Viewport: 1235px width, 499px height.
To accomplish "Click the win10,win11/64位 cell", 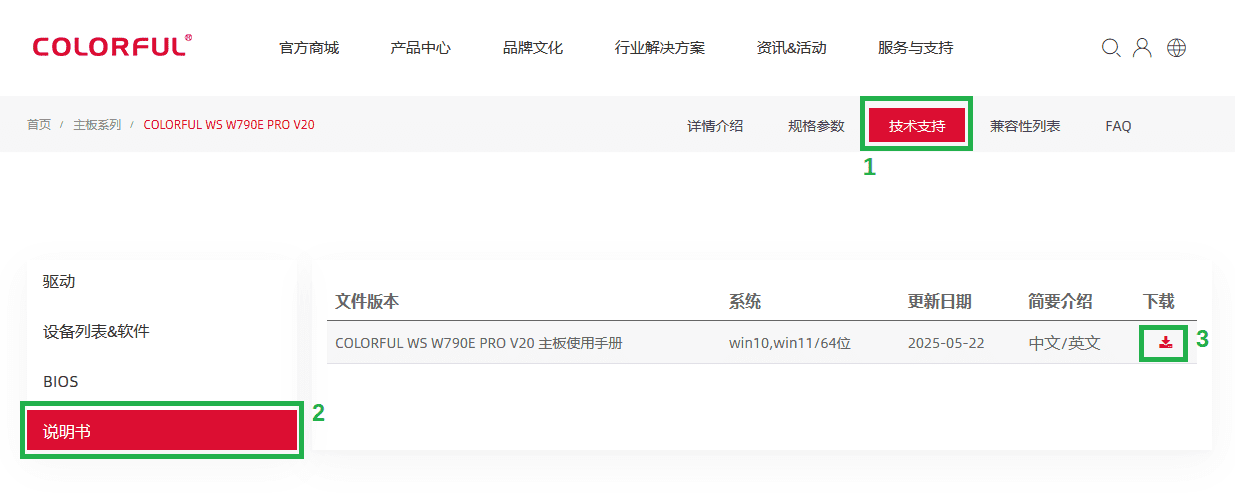I will [789, 343].
